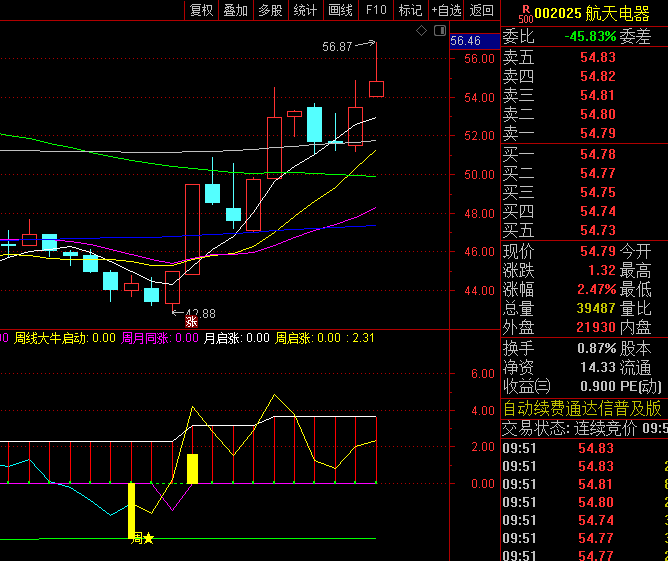Click the stock title 002025 航天电器
Screen dimensions: 668x561
592,13
